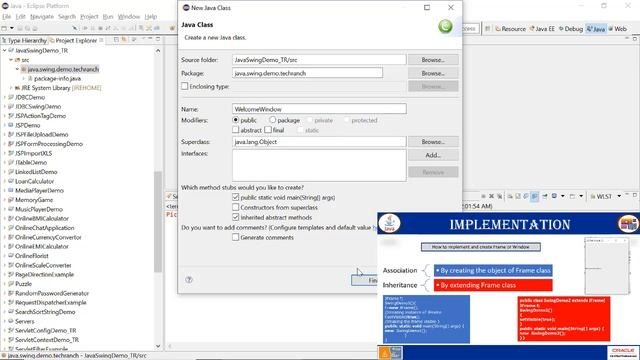The width and height of the screenshot is (640, 360).
Task: Click Browse next to Package field
Action: coord(433,73)
